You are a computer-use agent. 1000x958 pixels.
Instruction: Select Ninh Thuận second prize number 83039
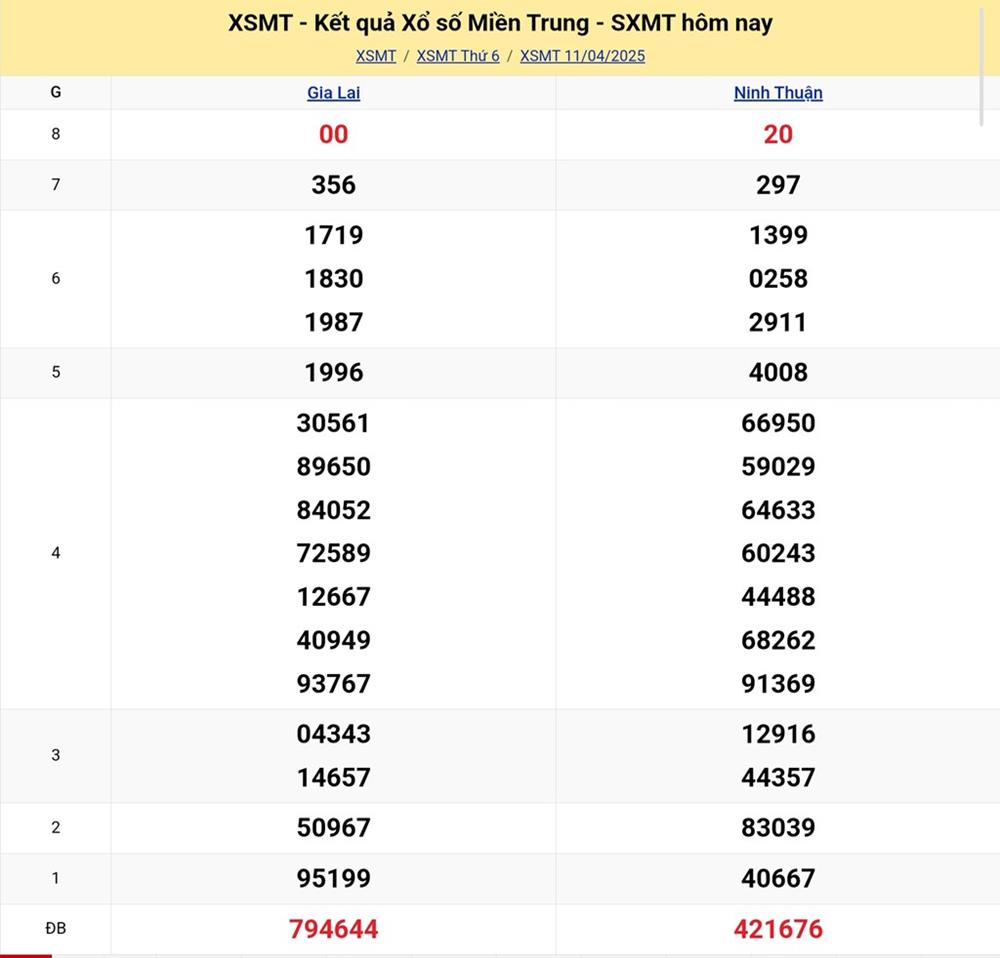[x=778, y=828]
